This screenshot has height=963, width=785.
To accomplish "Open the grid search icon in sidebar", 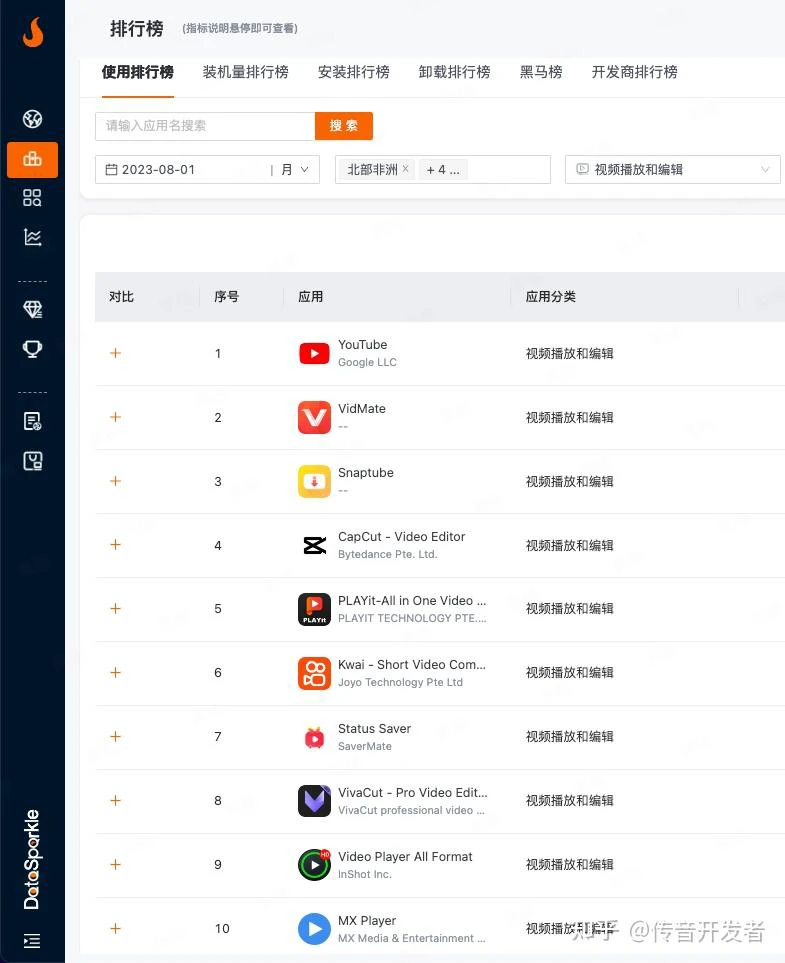I will pyautogui.click(x=33, y=198).
